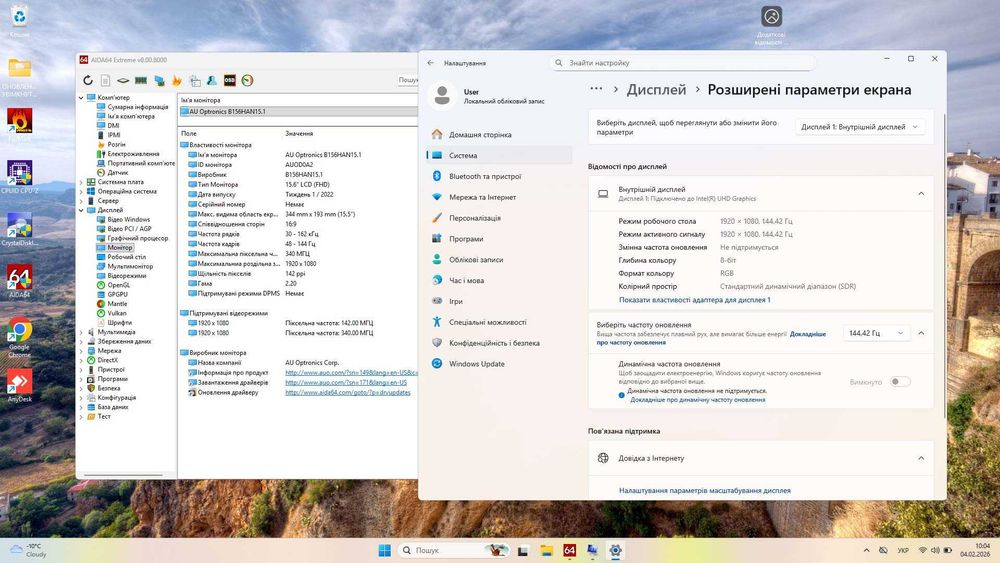Click the Settings window vertical scrollbar
Screen dimensions: 1000x563
[943, 265]
